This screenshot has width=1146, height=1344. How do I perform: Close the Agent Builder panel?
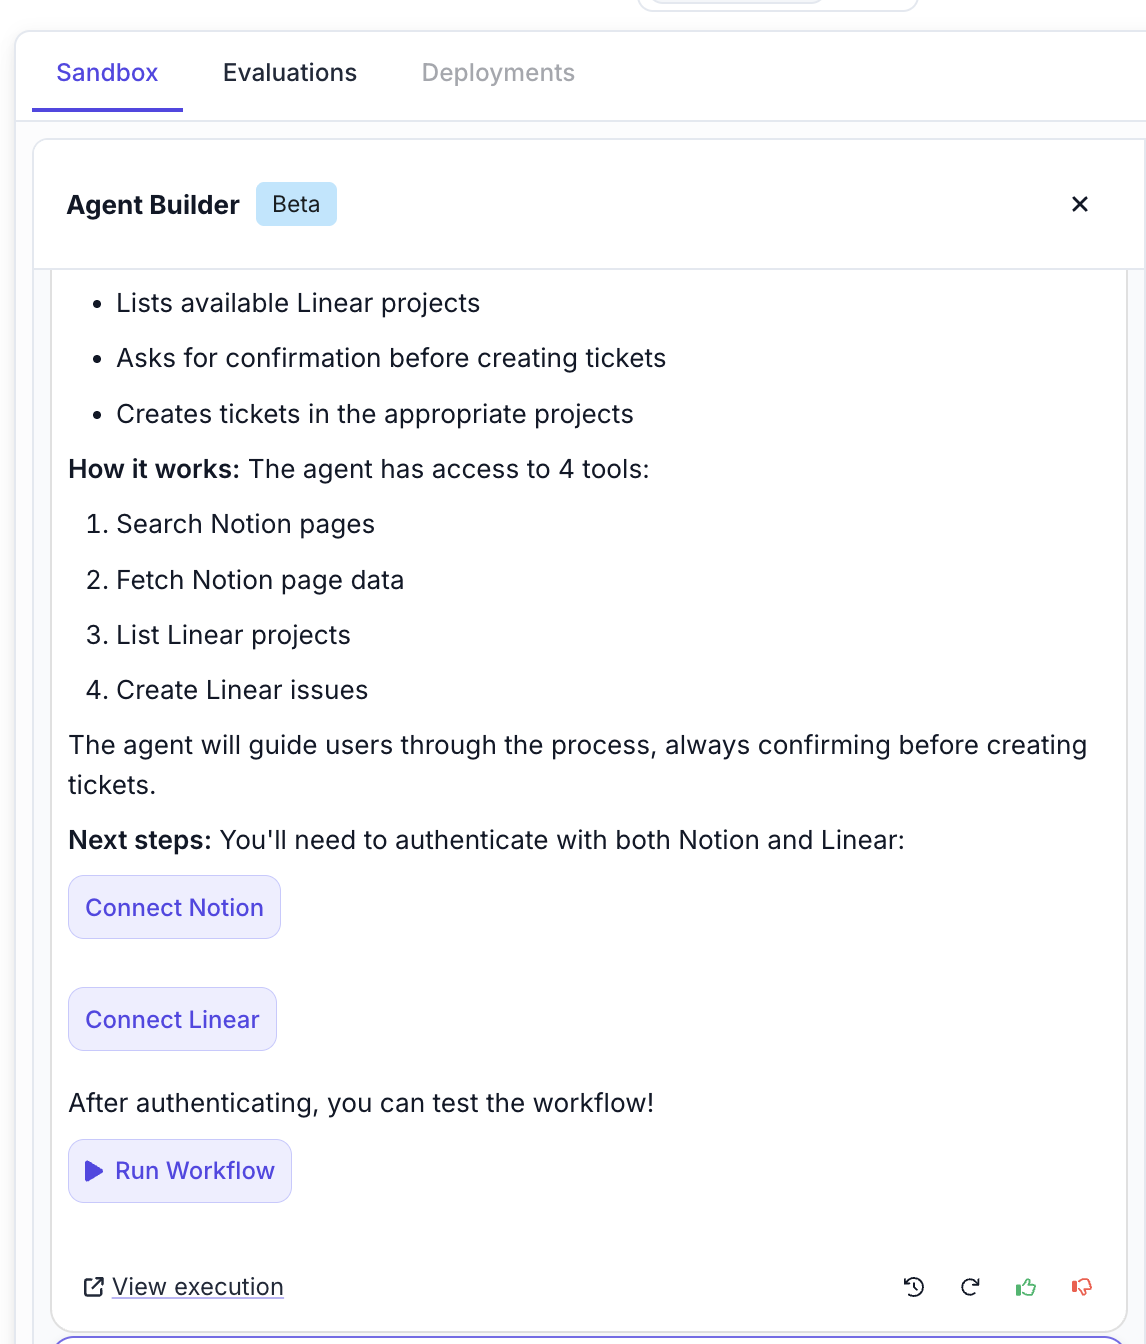[1080, 204]
